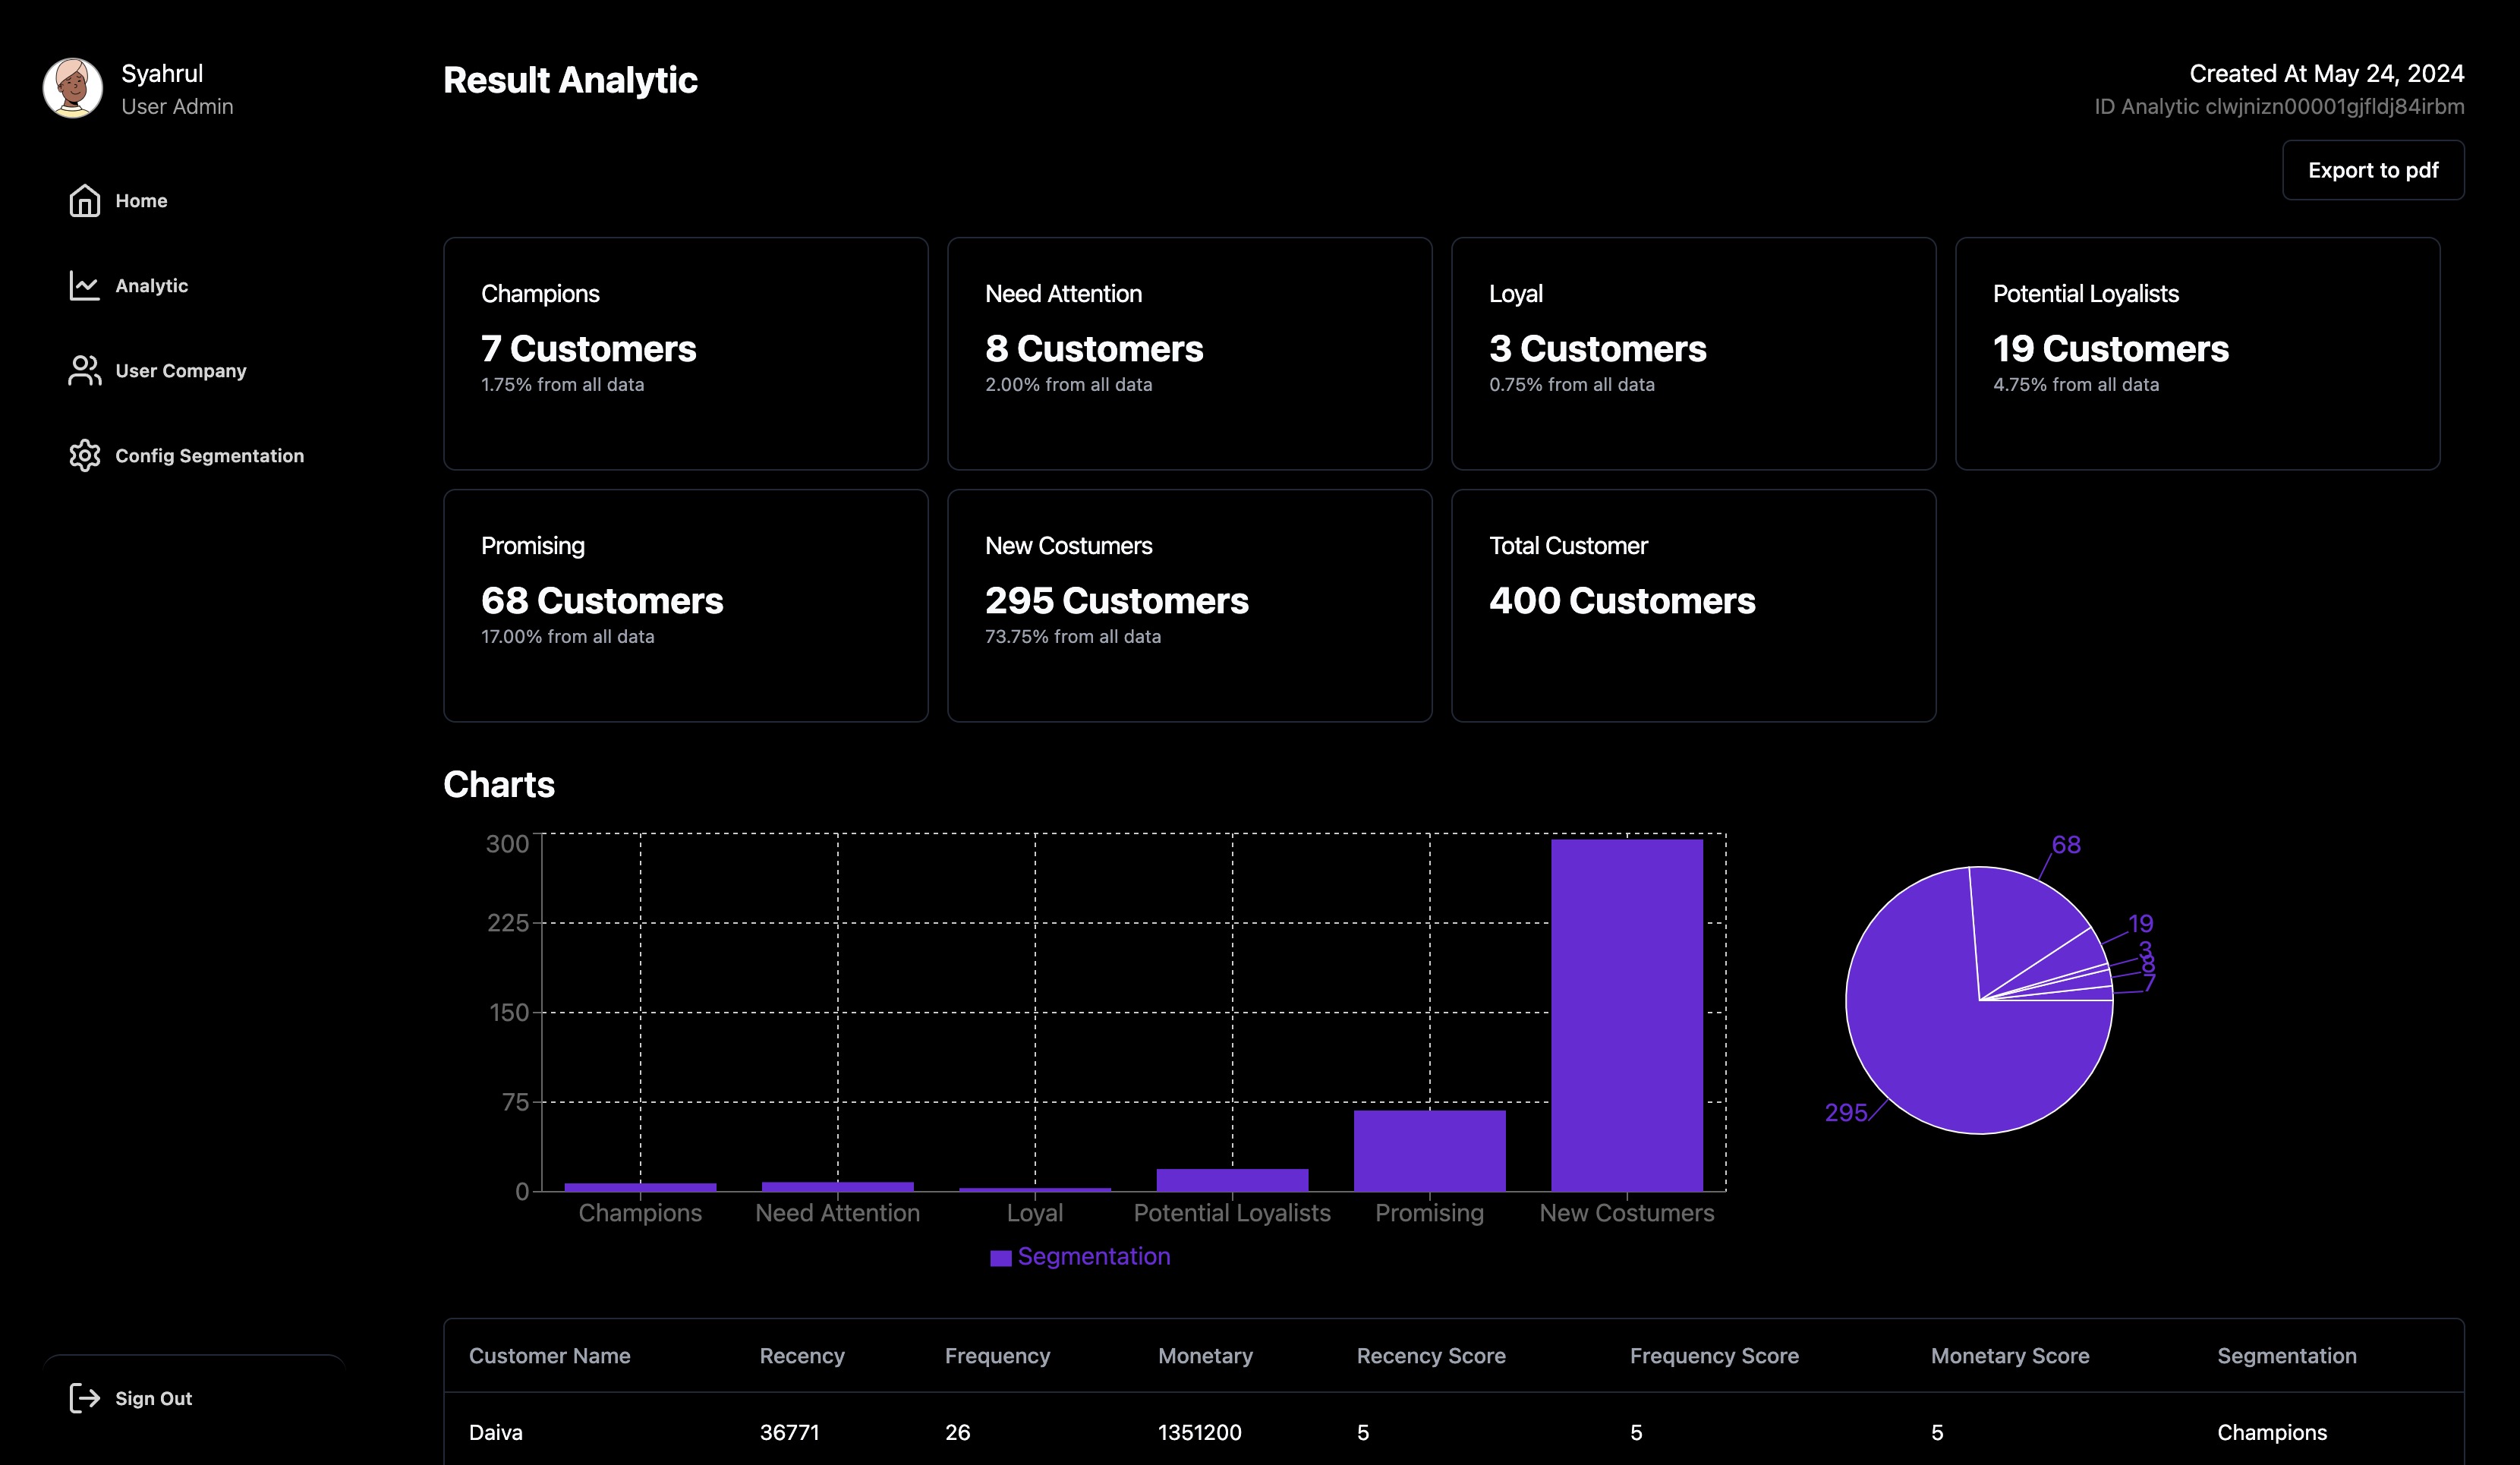Select the Potential Loyalists summary card
Viewport: 2520px width, 1465px height.
click(2197, 353)
